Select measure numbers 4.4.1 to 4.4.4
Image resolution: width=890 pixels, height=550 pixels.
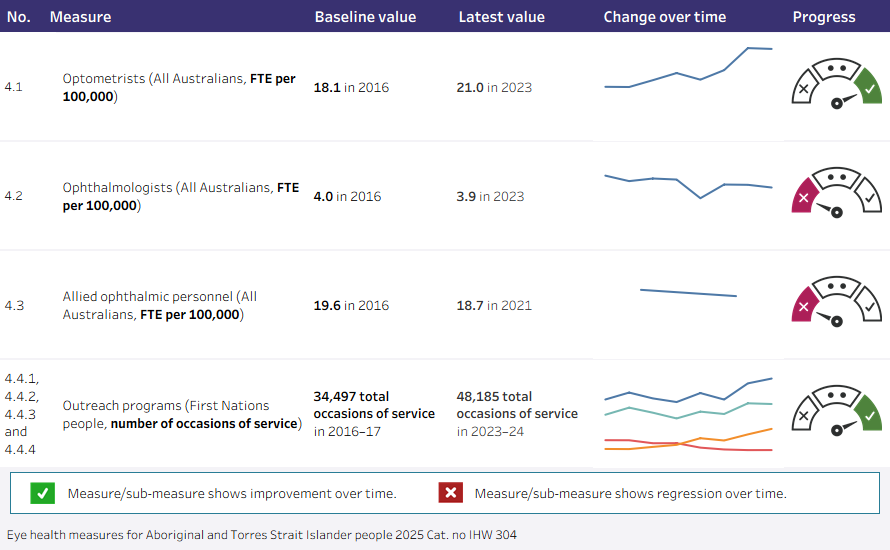tap(22, 414)
